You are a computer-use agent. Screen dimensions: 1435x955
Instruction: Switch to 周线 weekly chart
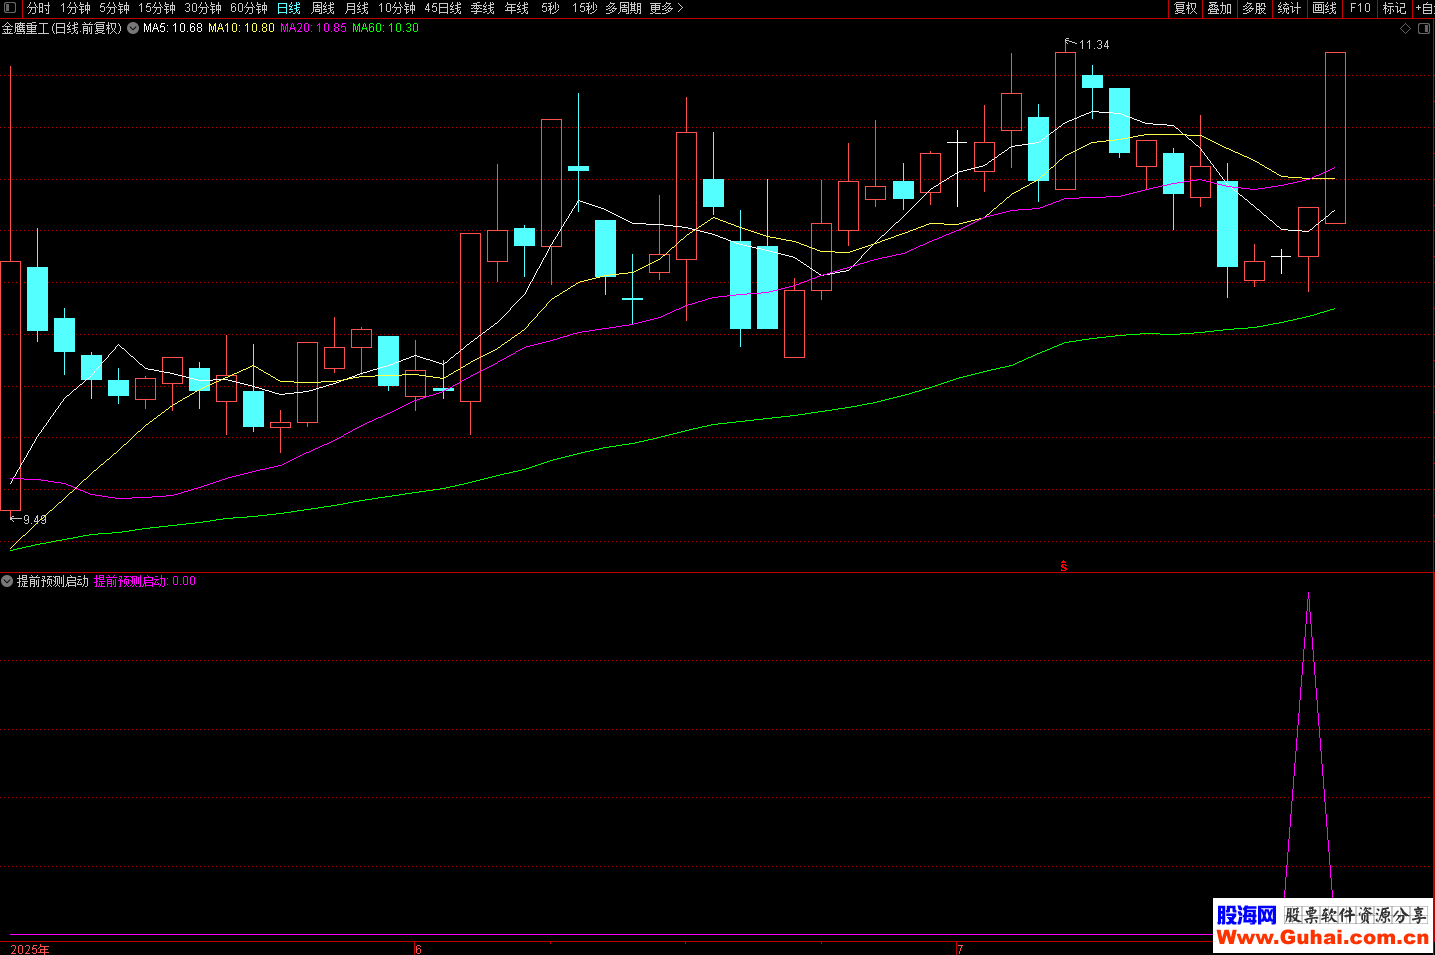323,8
